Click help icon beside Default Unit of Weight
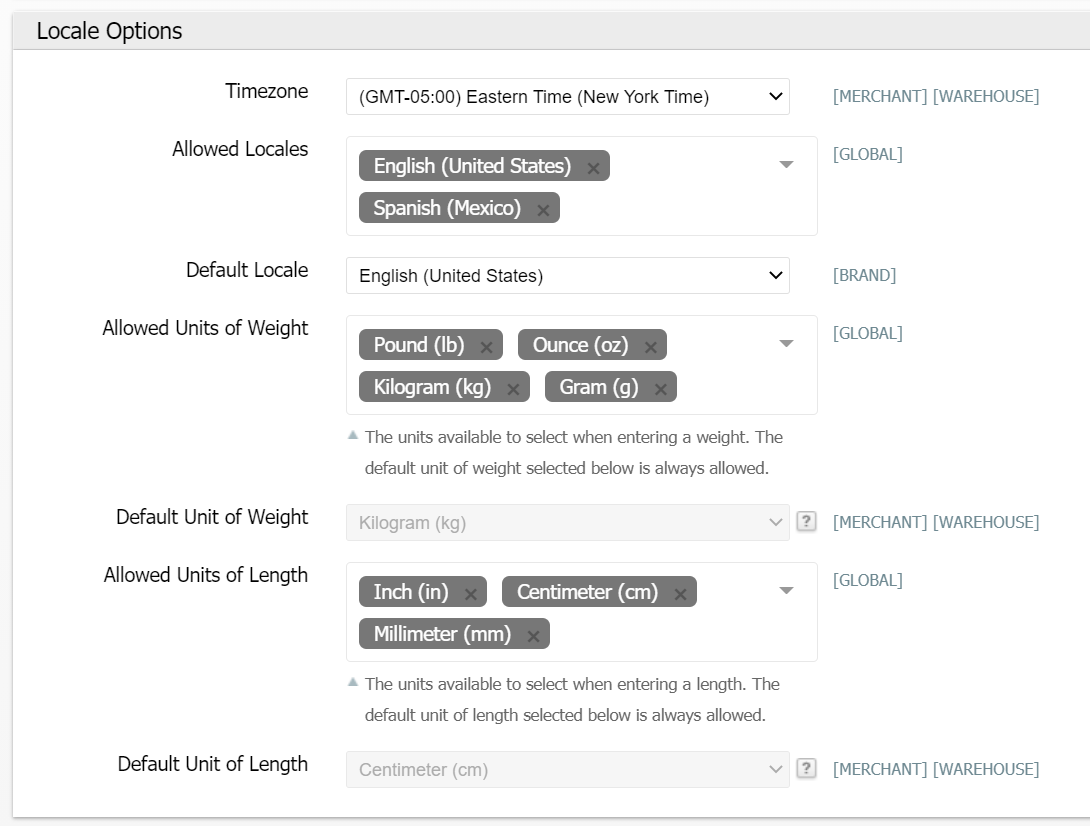Image resolution: width=1090 pixels, height=826 pixels. coord(806,521)
